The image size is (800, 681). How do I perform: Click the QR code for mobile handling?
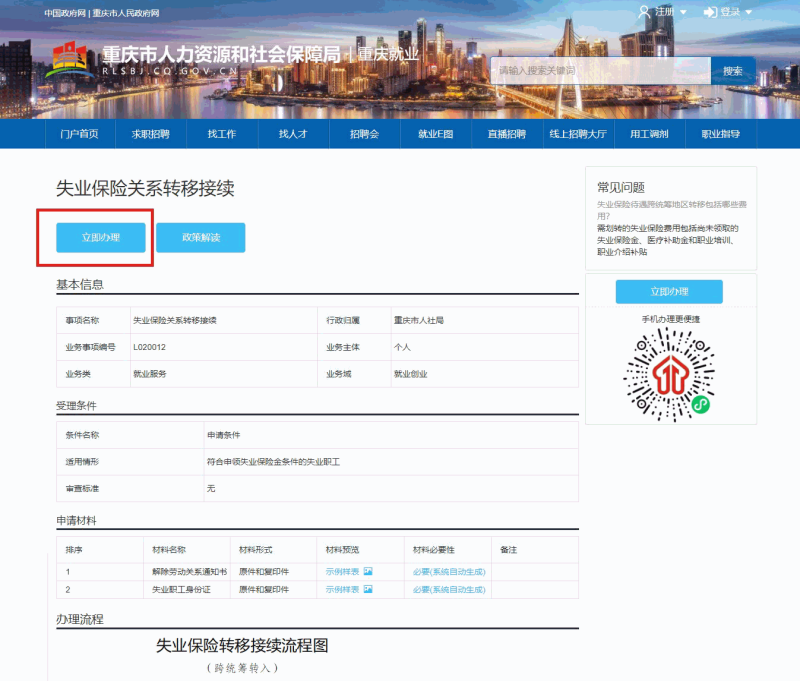pyautogui.click(x=669, y=371)
